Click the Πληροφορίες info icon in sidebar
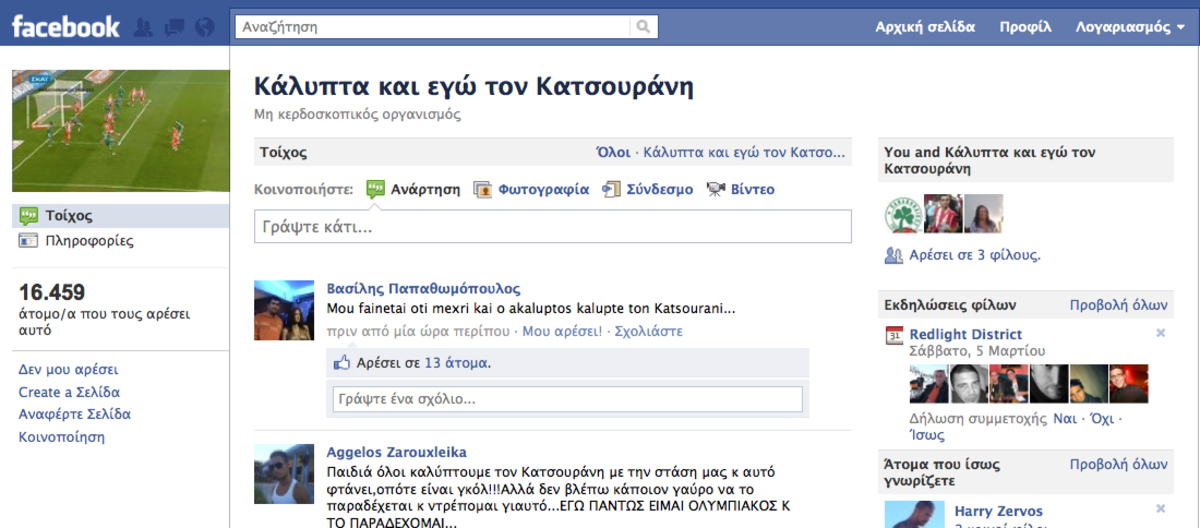Viewport: 1200px width, 528px height. tap(29, 240)
